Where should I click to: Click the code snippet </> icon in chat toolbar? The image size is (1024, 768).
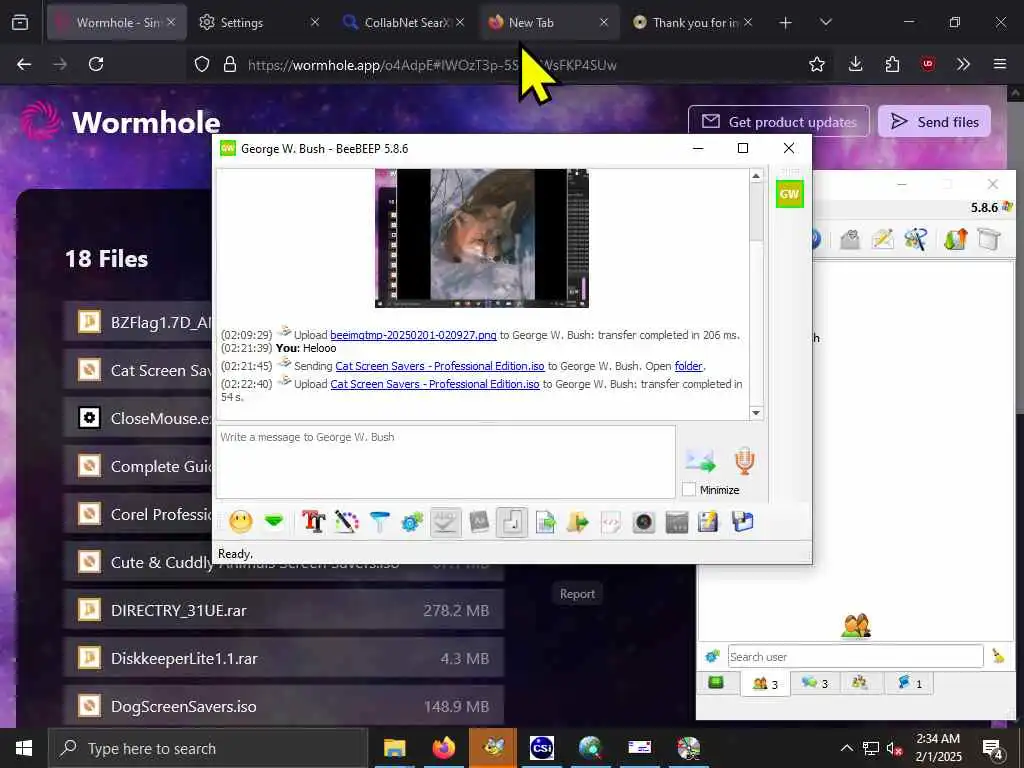click(x=611, y=522)
